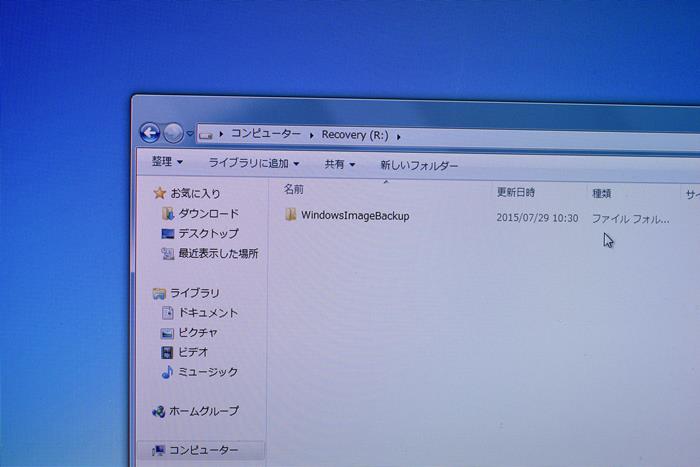Viewport: 700px width, 467px height.
Task: Open ドキュメント library
Action: (x=208, y=313)
